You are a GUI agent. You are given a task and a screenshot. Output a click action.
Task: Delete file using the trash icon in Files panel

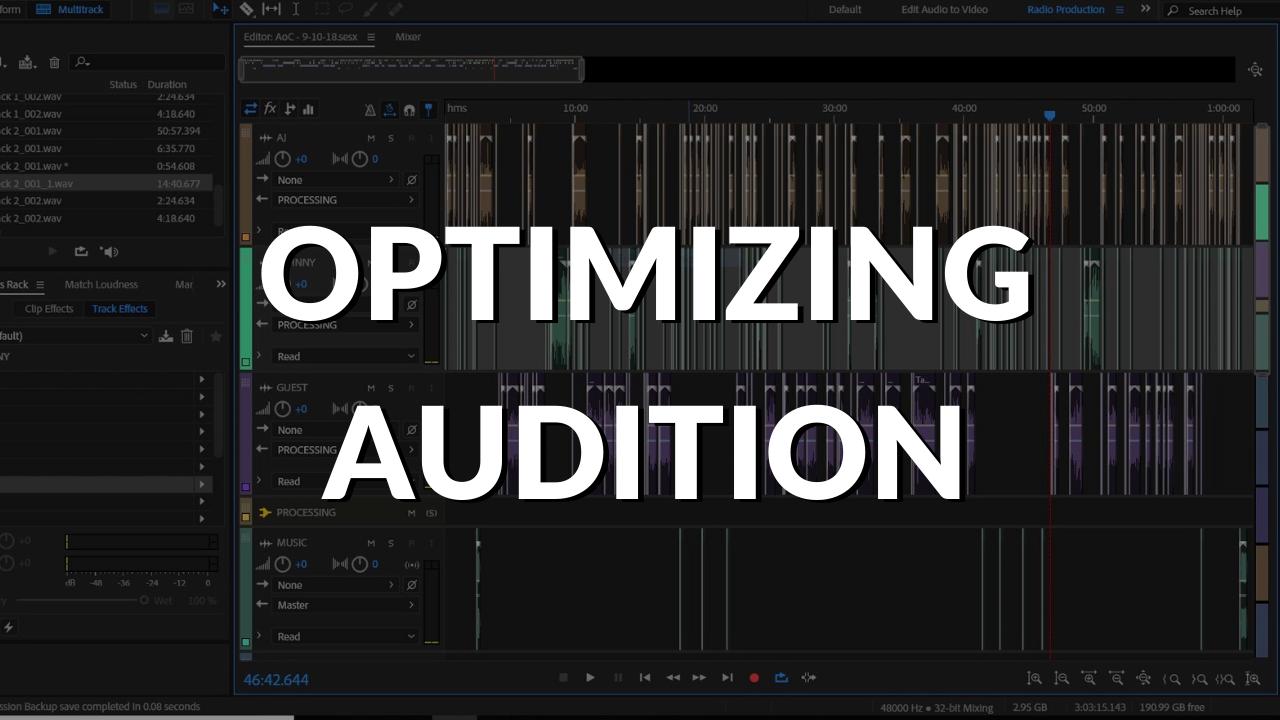(x=54, y=62)
